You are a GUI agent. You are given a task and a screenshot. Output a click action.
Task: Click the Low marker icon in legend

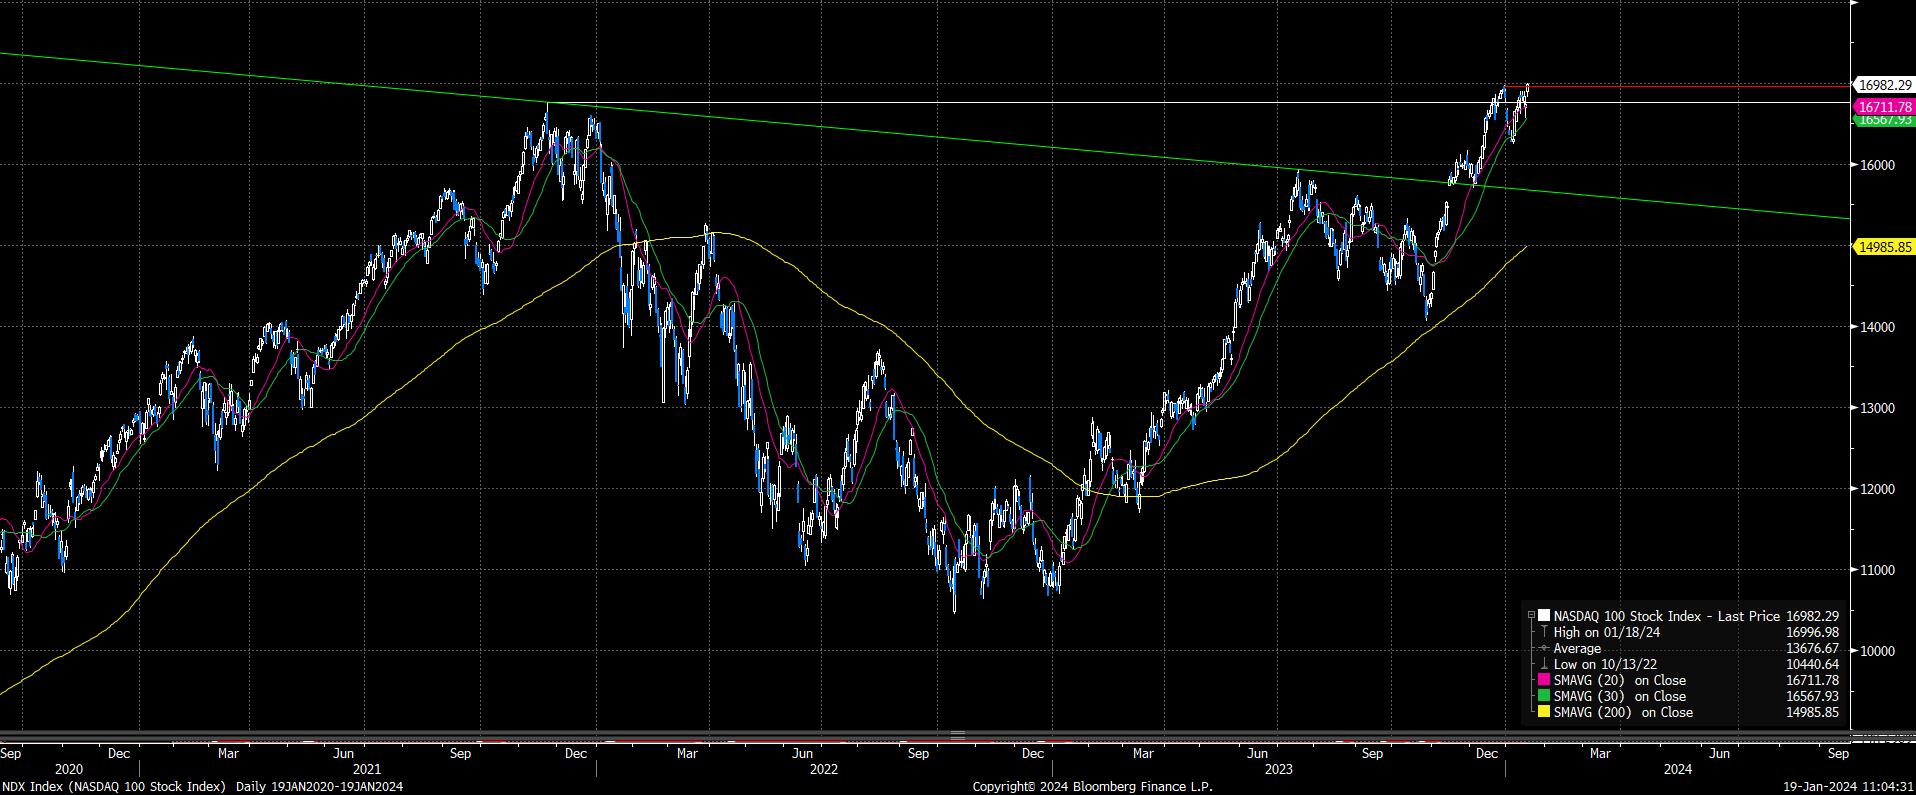[1545, 664]
